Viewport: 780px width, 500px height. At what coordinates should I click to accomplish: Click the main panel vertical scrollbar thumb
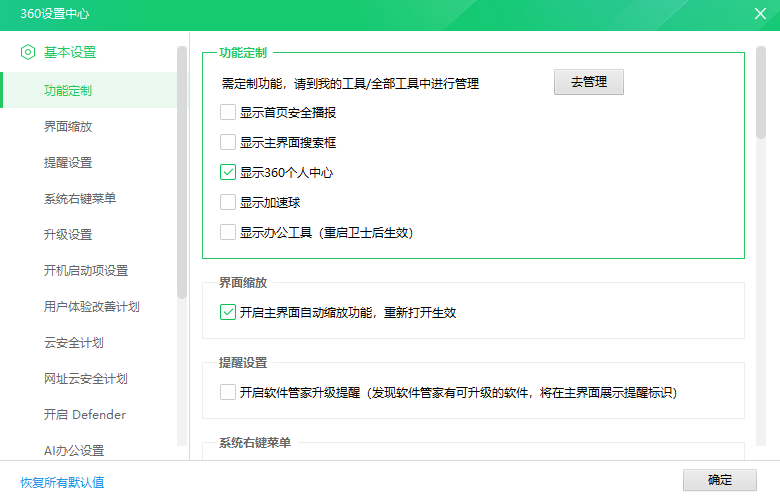tap(761, 92)
